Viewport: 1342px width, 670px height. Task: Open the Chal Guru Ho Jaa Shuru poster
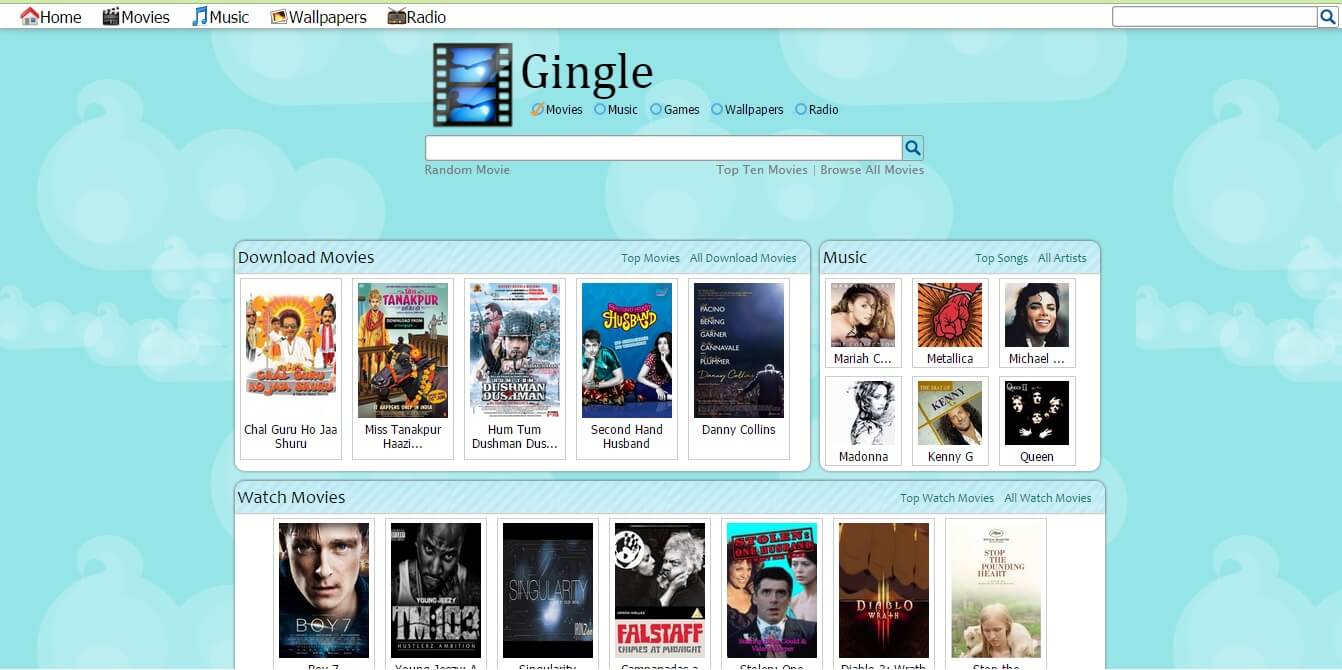point(291,350)
